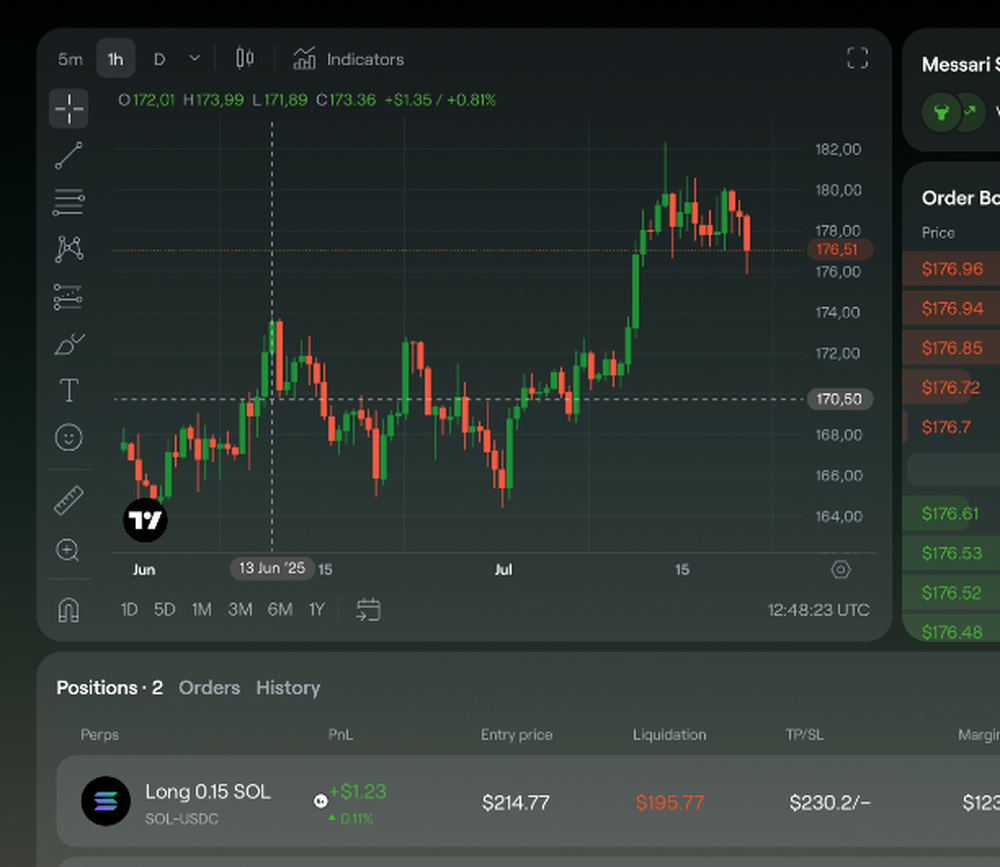
Task: Click the Messari green up-arrow badge
Action: (x=971, y=112)
